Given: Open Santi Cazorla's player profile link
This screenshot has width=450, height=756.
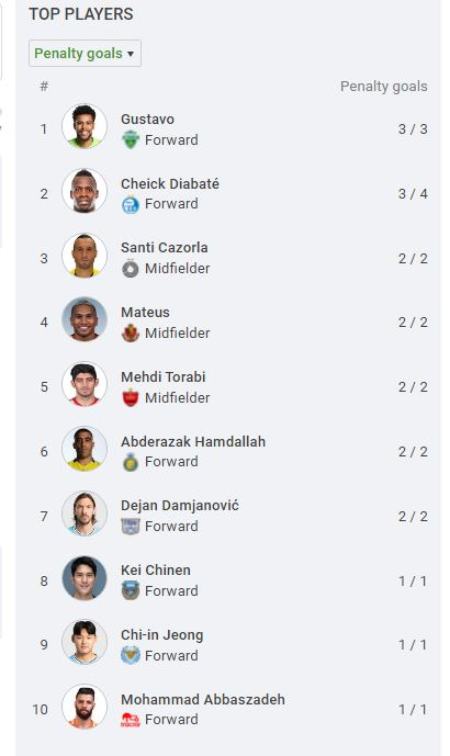Looking at the screenshot, I should click(x=164, y=248).
